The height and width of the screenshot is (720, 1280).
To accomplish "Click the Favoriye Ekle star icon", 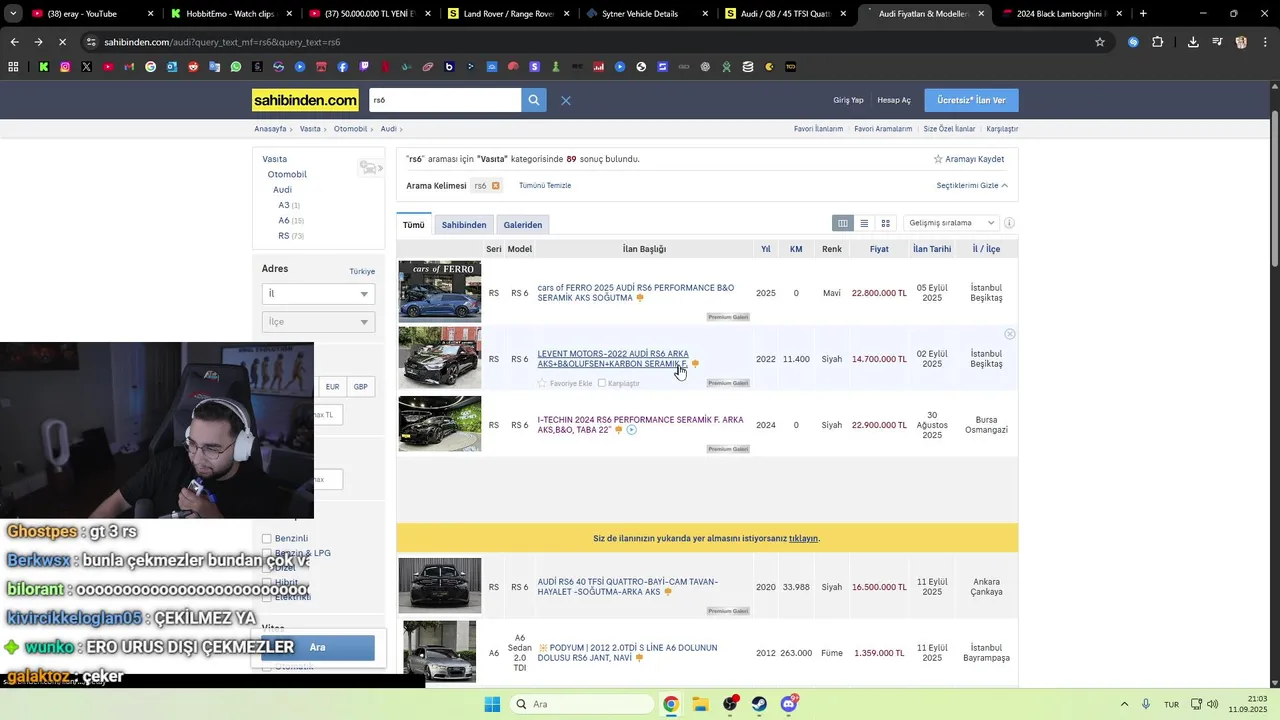I will coord(543,383).
